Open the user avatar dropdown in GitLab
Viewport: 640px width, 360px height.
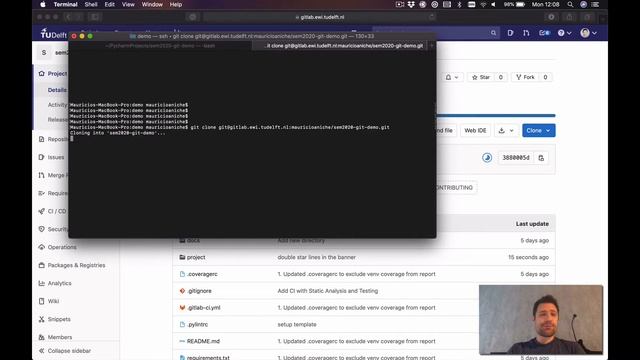589,33
